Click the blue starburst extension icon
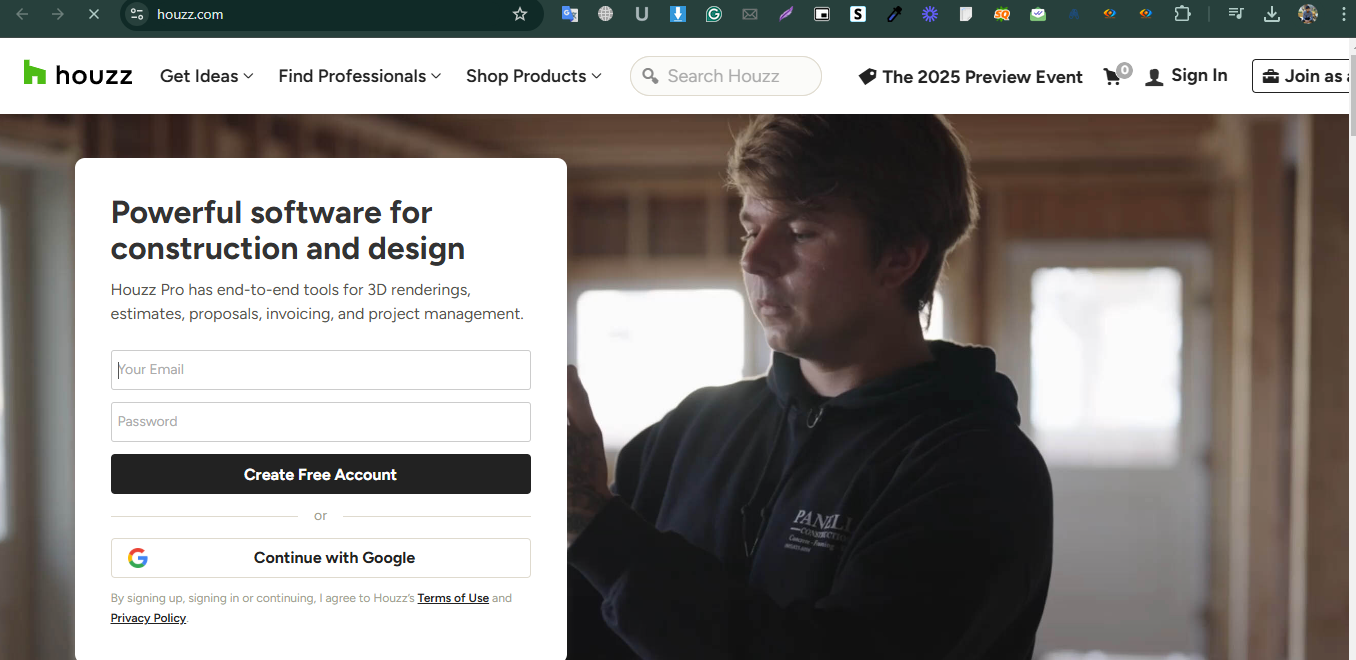 pyautogui.click(x=930, y=14)
